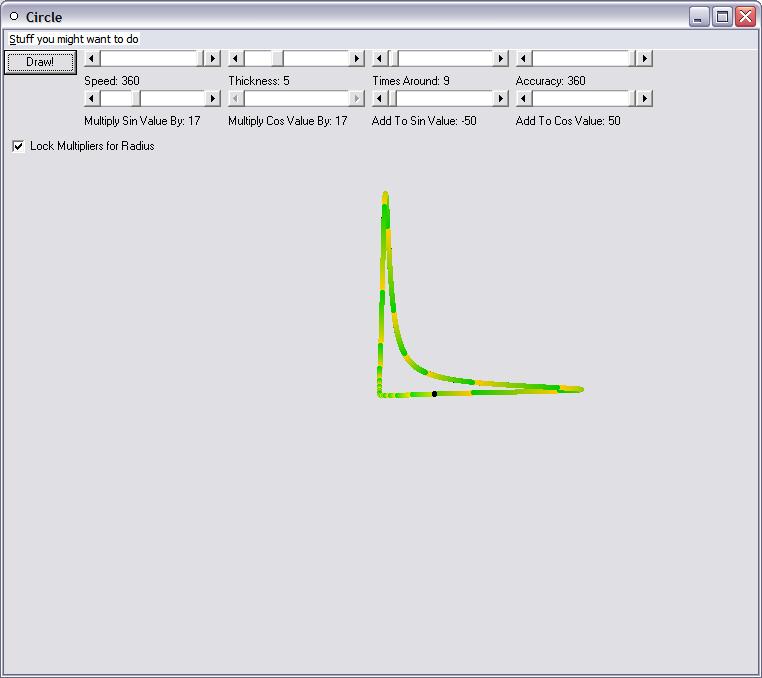
Task: Increase Multiply Sin Value with right arrow
Action: [212, 98]
